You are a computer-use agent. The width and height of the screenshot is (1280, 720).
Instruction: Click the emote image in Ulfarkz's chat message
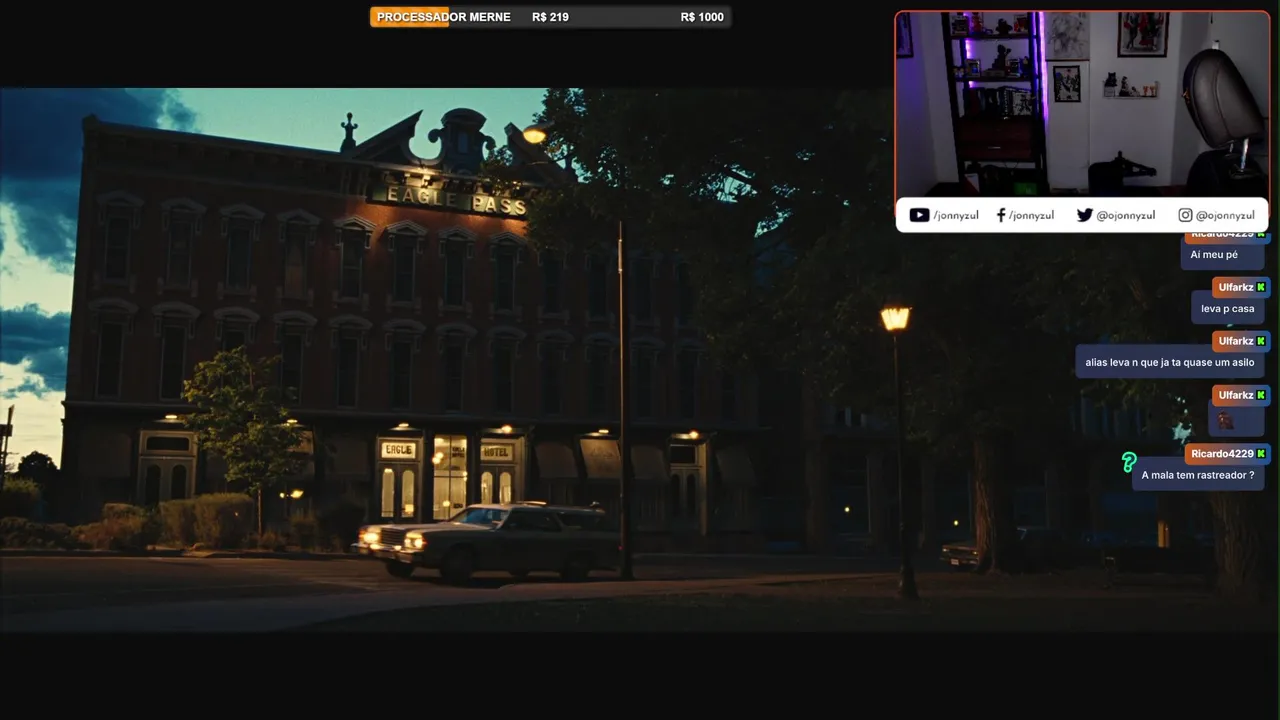pyautogui.click(x=1225, y=420)
